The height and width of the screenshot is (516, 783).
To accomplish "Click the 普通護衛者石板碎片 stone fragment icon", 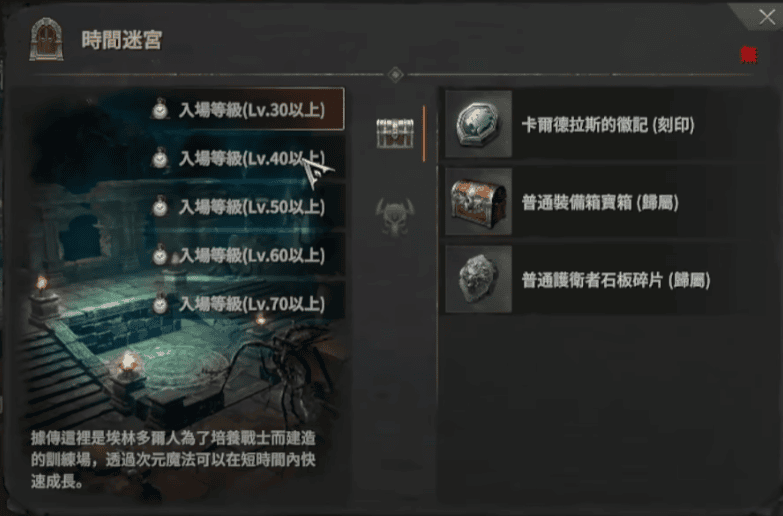I will 478,279.
